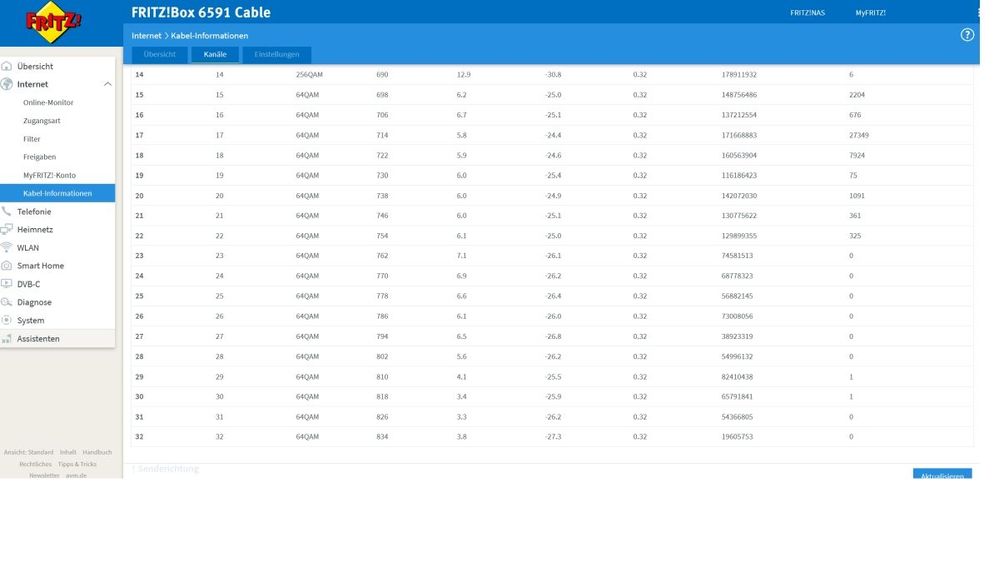
Task: Click Kabel-Informationen in the breadcrumb
Action: [209, 36]
